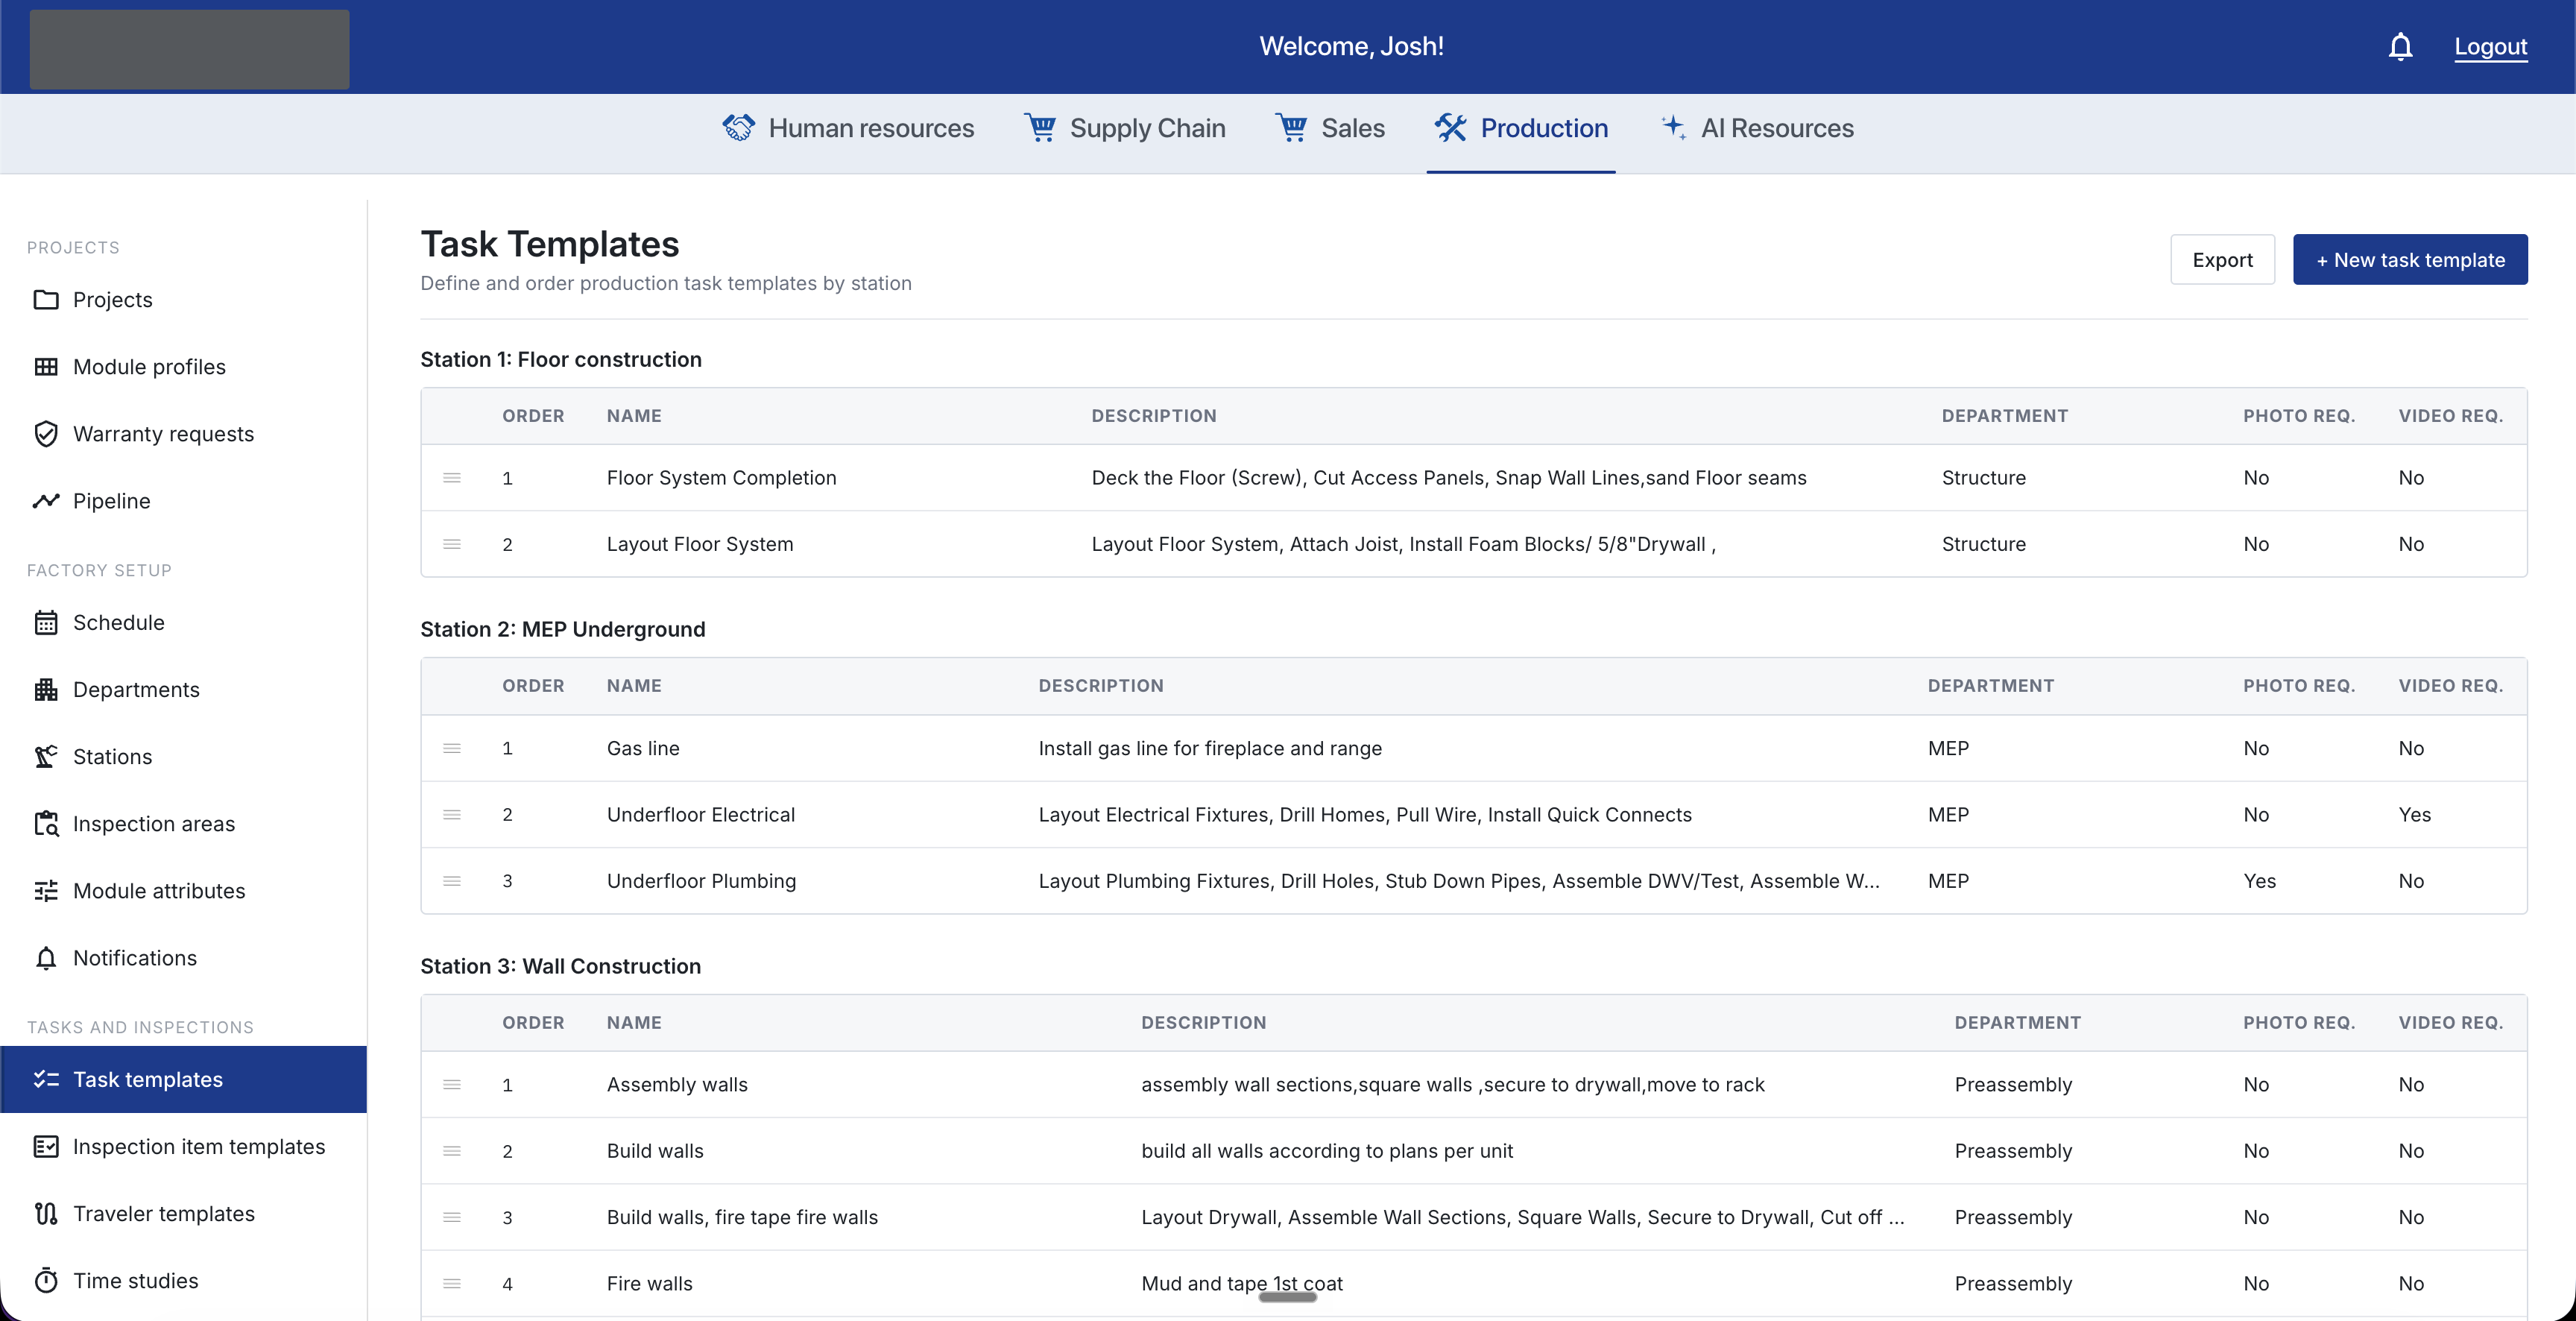This screenshot has height=1321, width=2576.
Task: Open the Sales tab
Action: point(1330,128)
